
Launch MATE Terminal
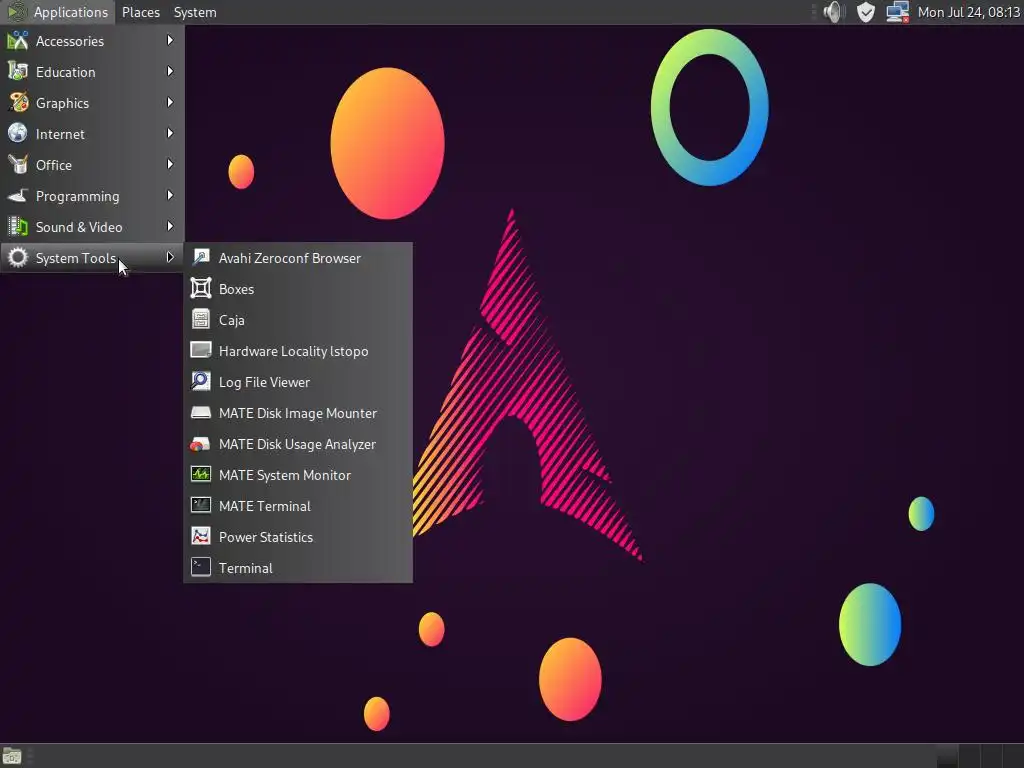(x=298, y=506)
